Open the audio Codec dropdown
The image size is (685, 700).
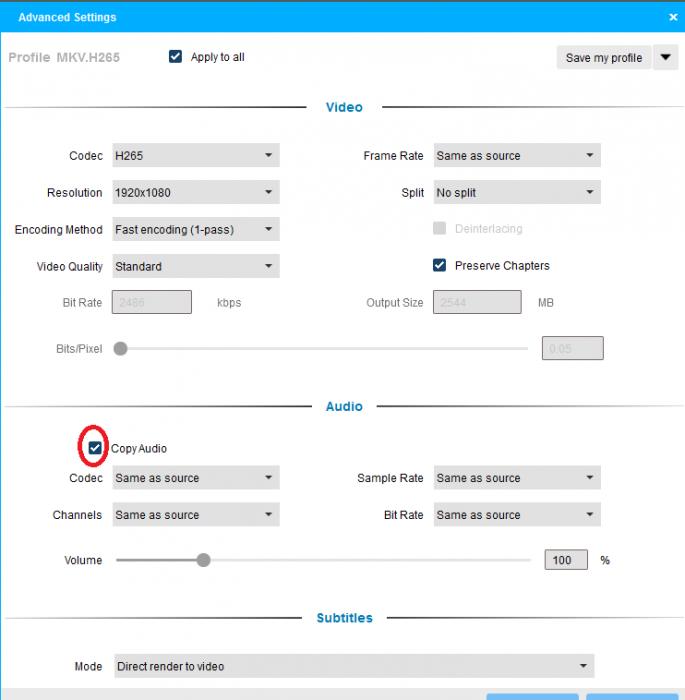[x=195, y=478]
